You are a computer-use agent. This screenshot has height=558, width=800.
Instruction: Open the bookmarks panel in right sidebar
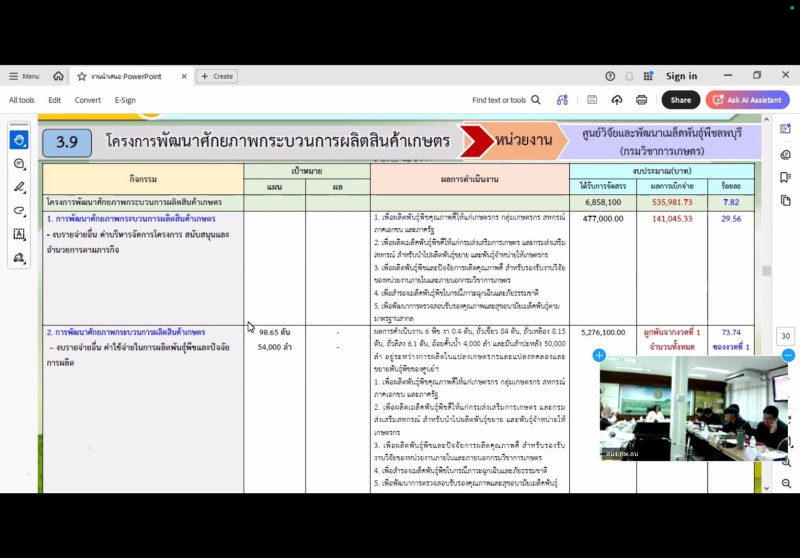tap(785, 178)
